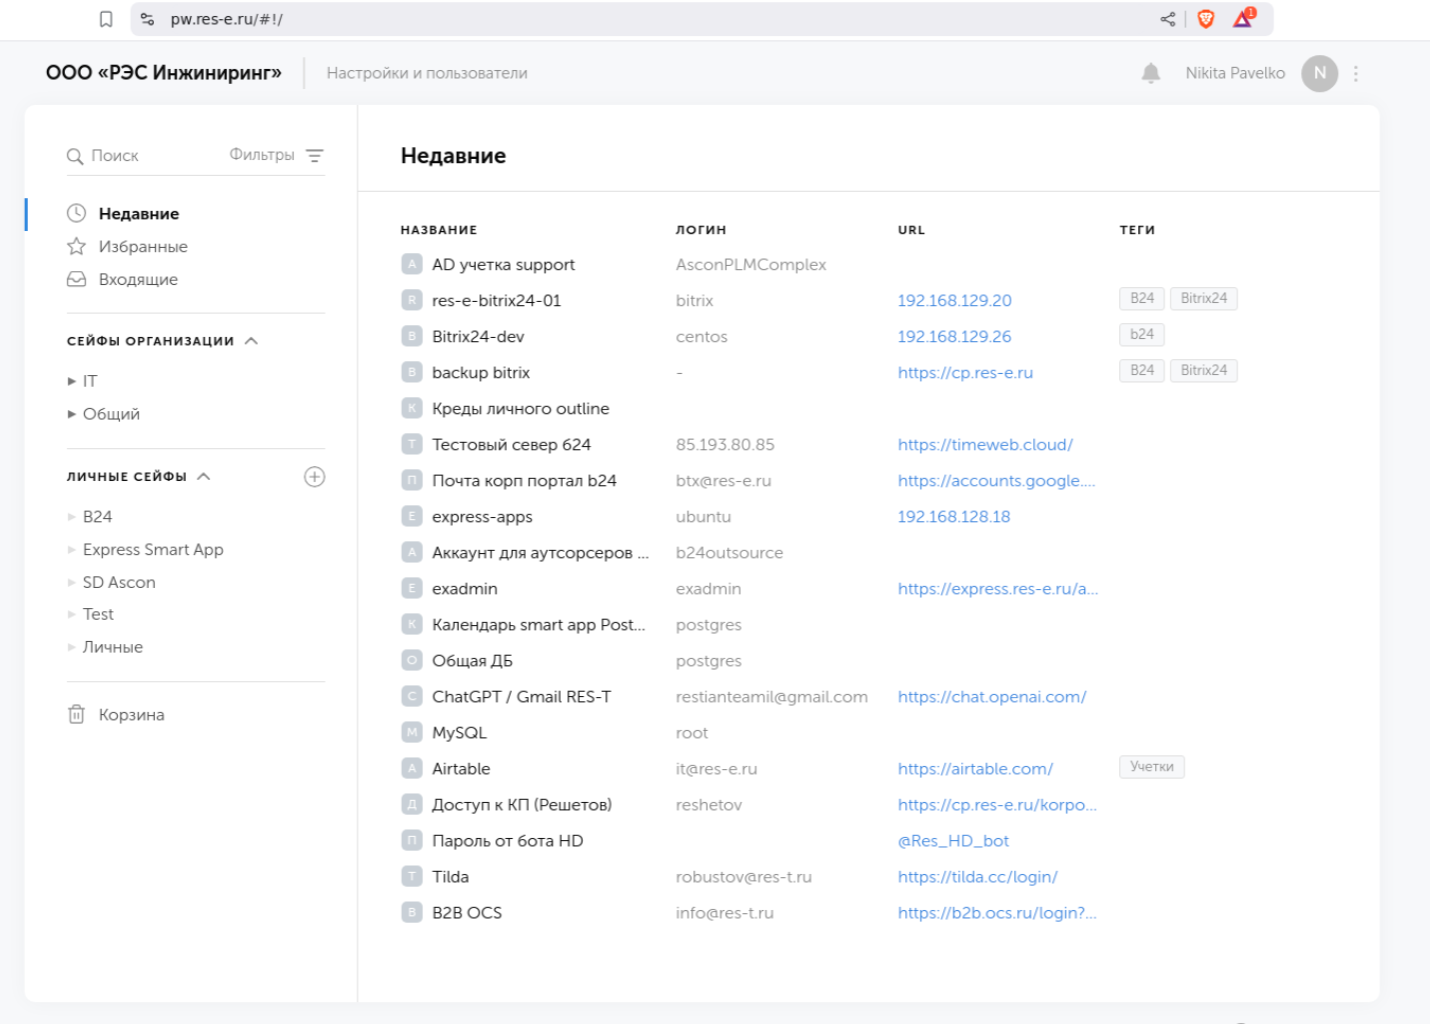This screenshot has width=1430, height=1024.
Task: Click the Brave shield icon in address bar
Action: pos(1206,19)
